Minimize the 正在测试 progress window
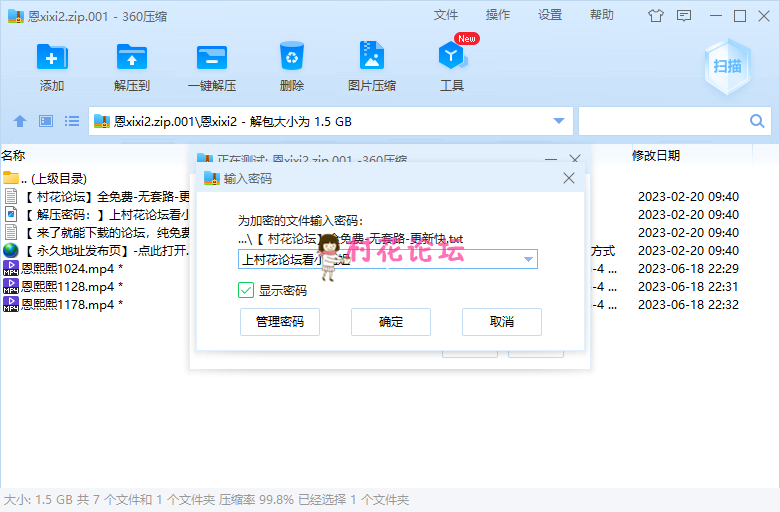Screen dimensions: 780x512 pyautogui.click(x=551, y=159)
